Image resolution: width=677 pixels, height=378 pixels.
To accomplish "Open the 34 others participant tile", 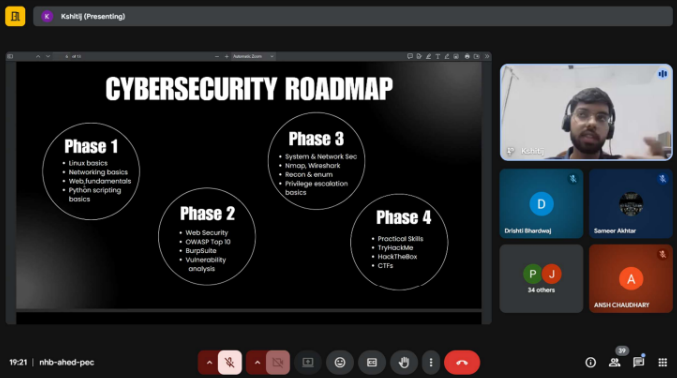I will point(541,279).
